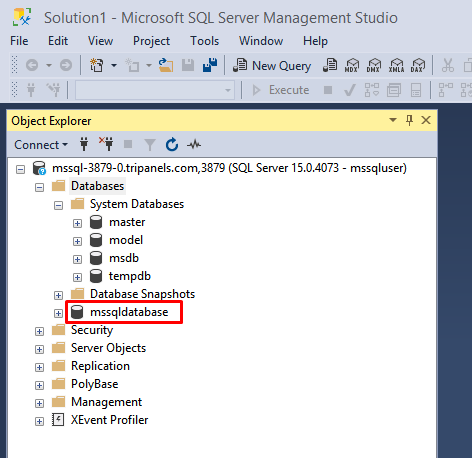Image resolution: width=472 pixels, height=458 pixels.
Task: Click the Open File folder icon
Action: (x=166, y=65)
